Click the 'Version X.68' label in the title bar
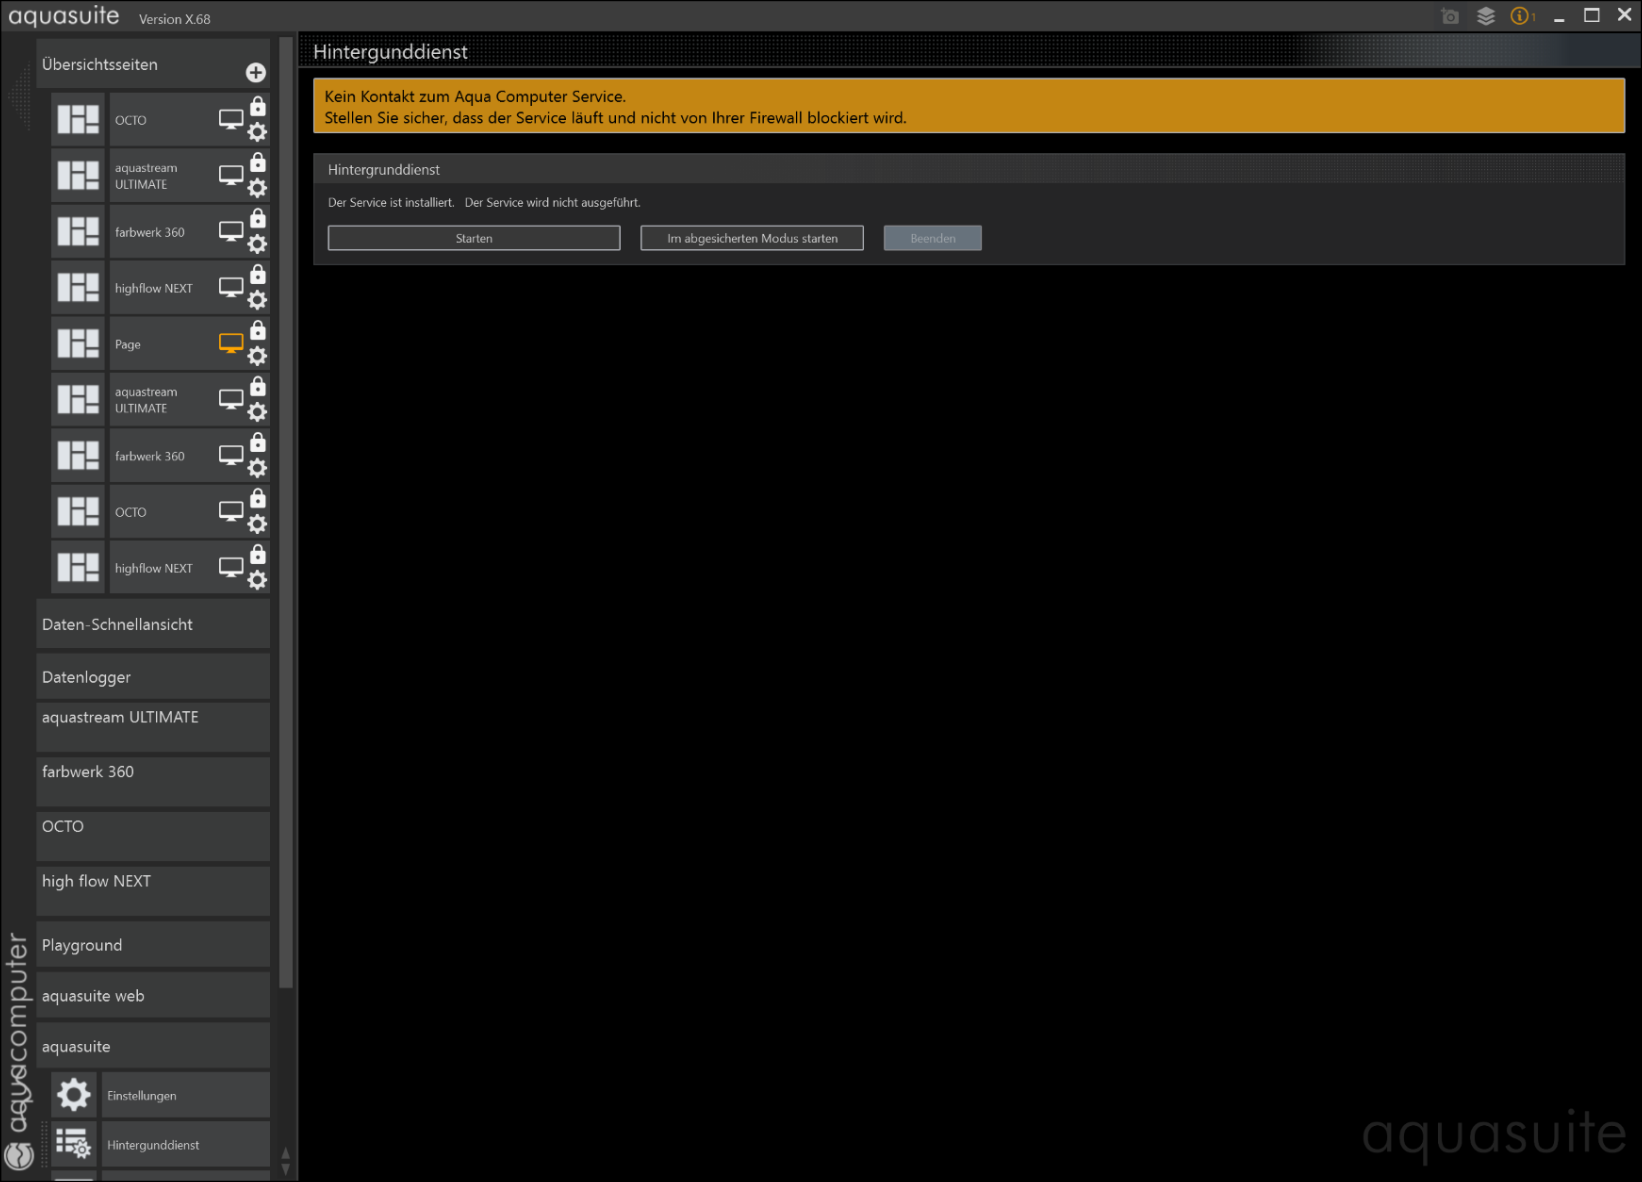The image size is (1642, 1182). tap(175, 19)
